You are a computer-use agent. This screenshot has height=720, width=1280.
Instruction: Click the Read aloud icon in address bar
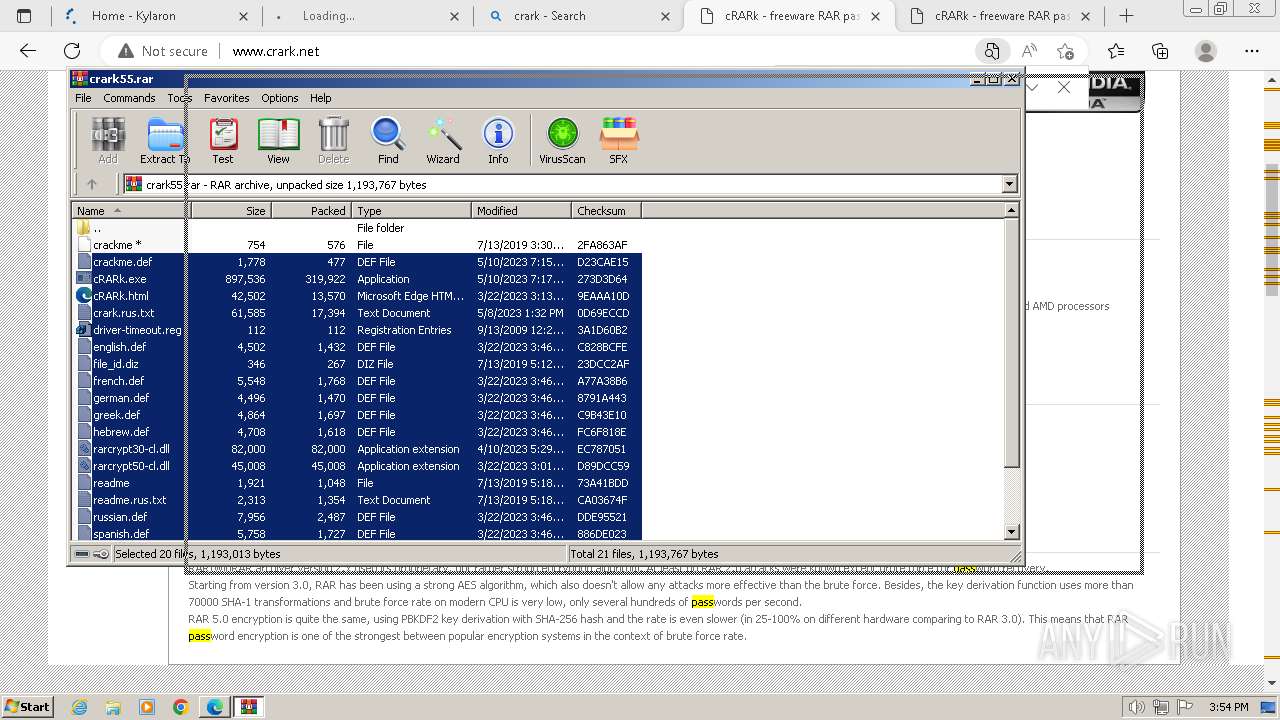point(1029,51)
